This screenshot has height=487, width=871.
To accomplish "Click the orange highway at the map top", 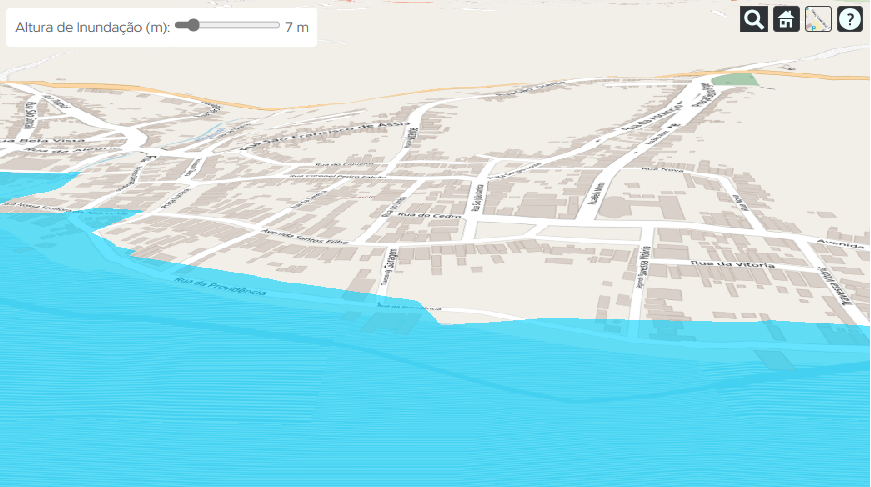I will 300,103.
